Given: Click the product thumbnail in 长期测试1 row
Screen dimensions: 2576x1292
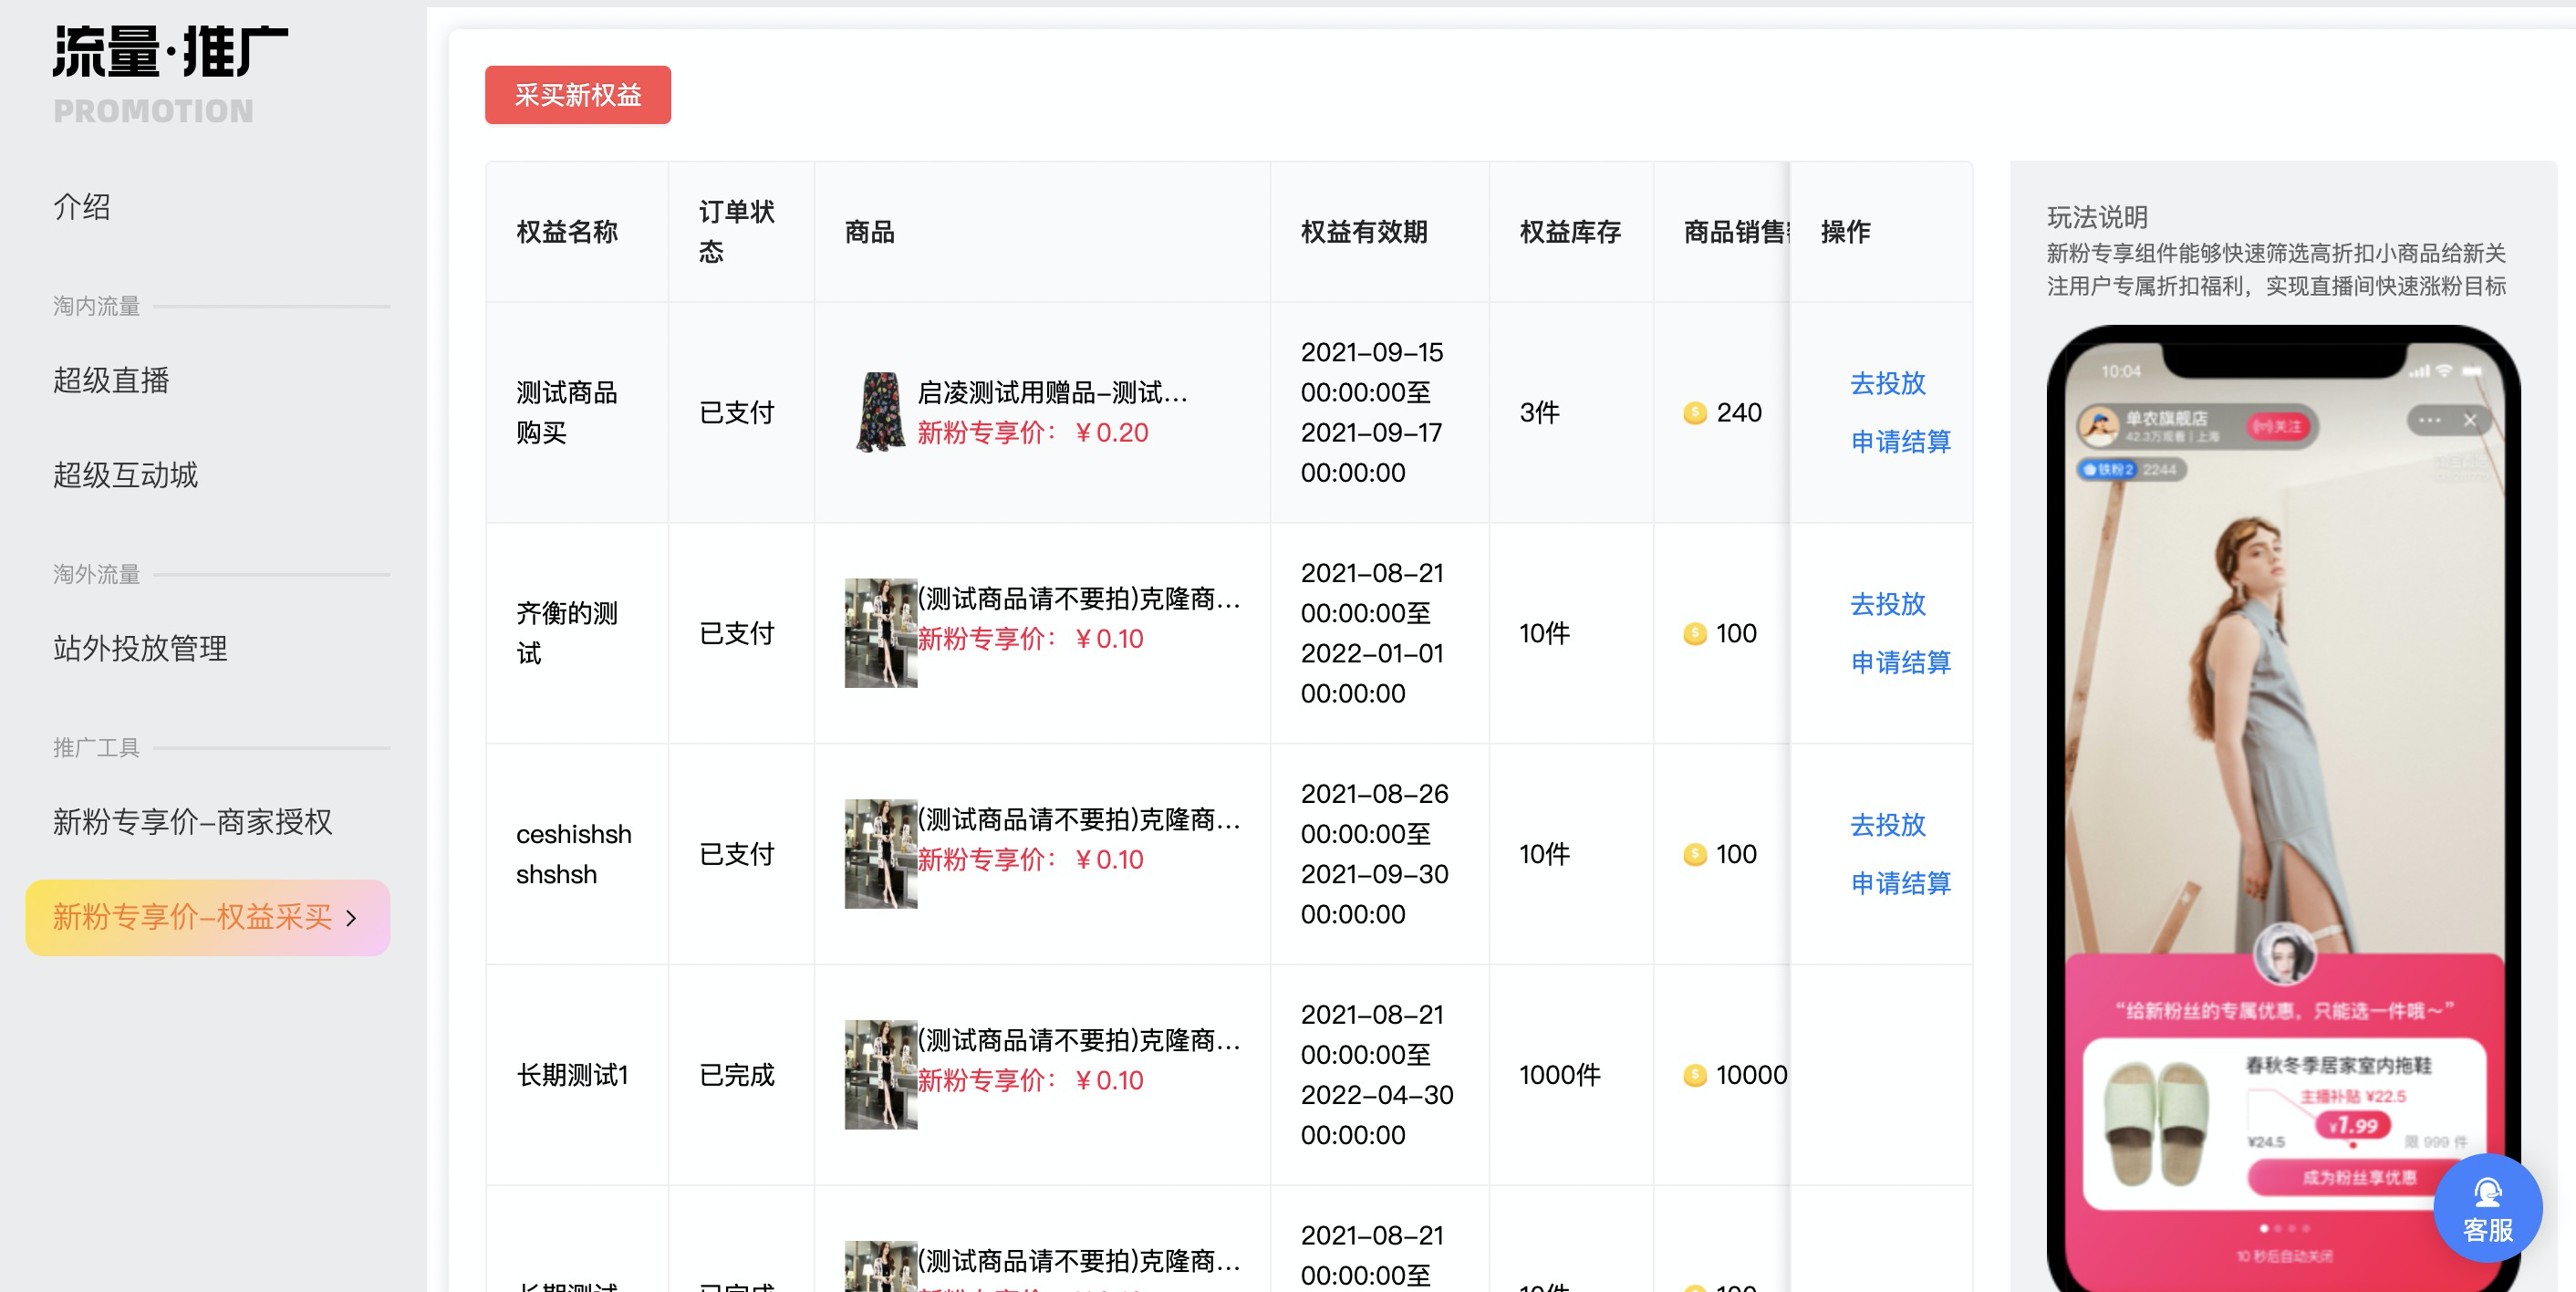Looking at the screenshot, I should coord(880,1075).
